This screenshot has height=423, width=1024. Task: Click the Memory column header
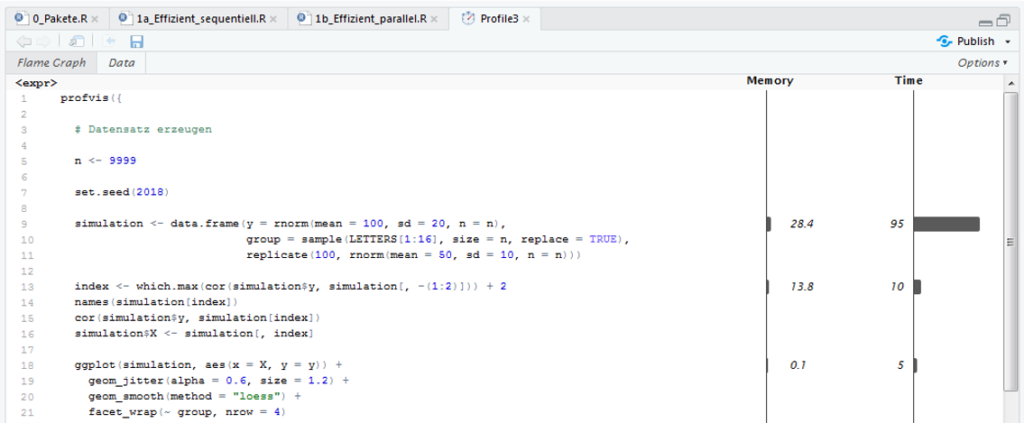[x=770, y=81]
